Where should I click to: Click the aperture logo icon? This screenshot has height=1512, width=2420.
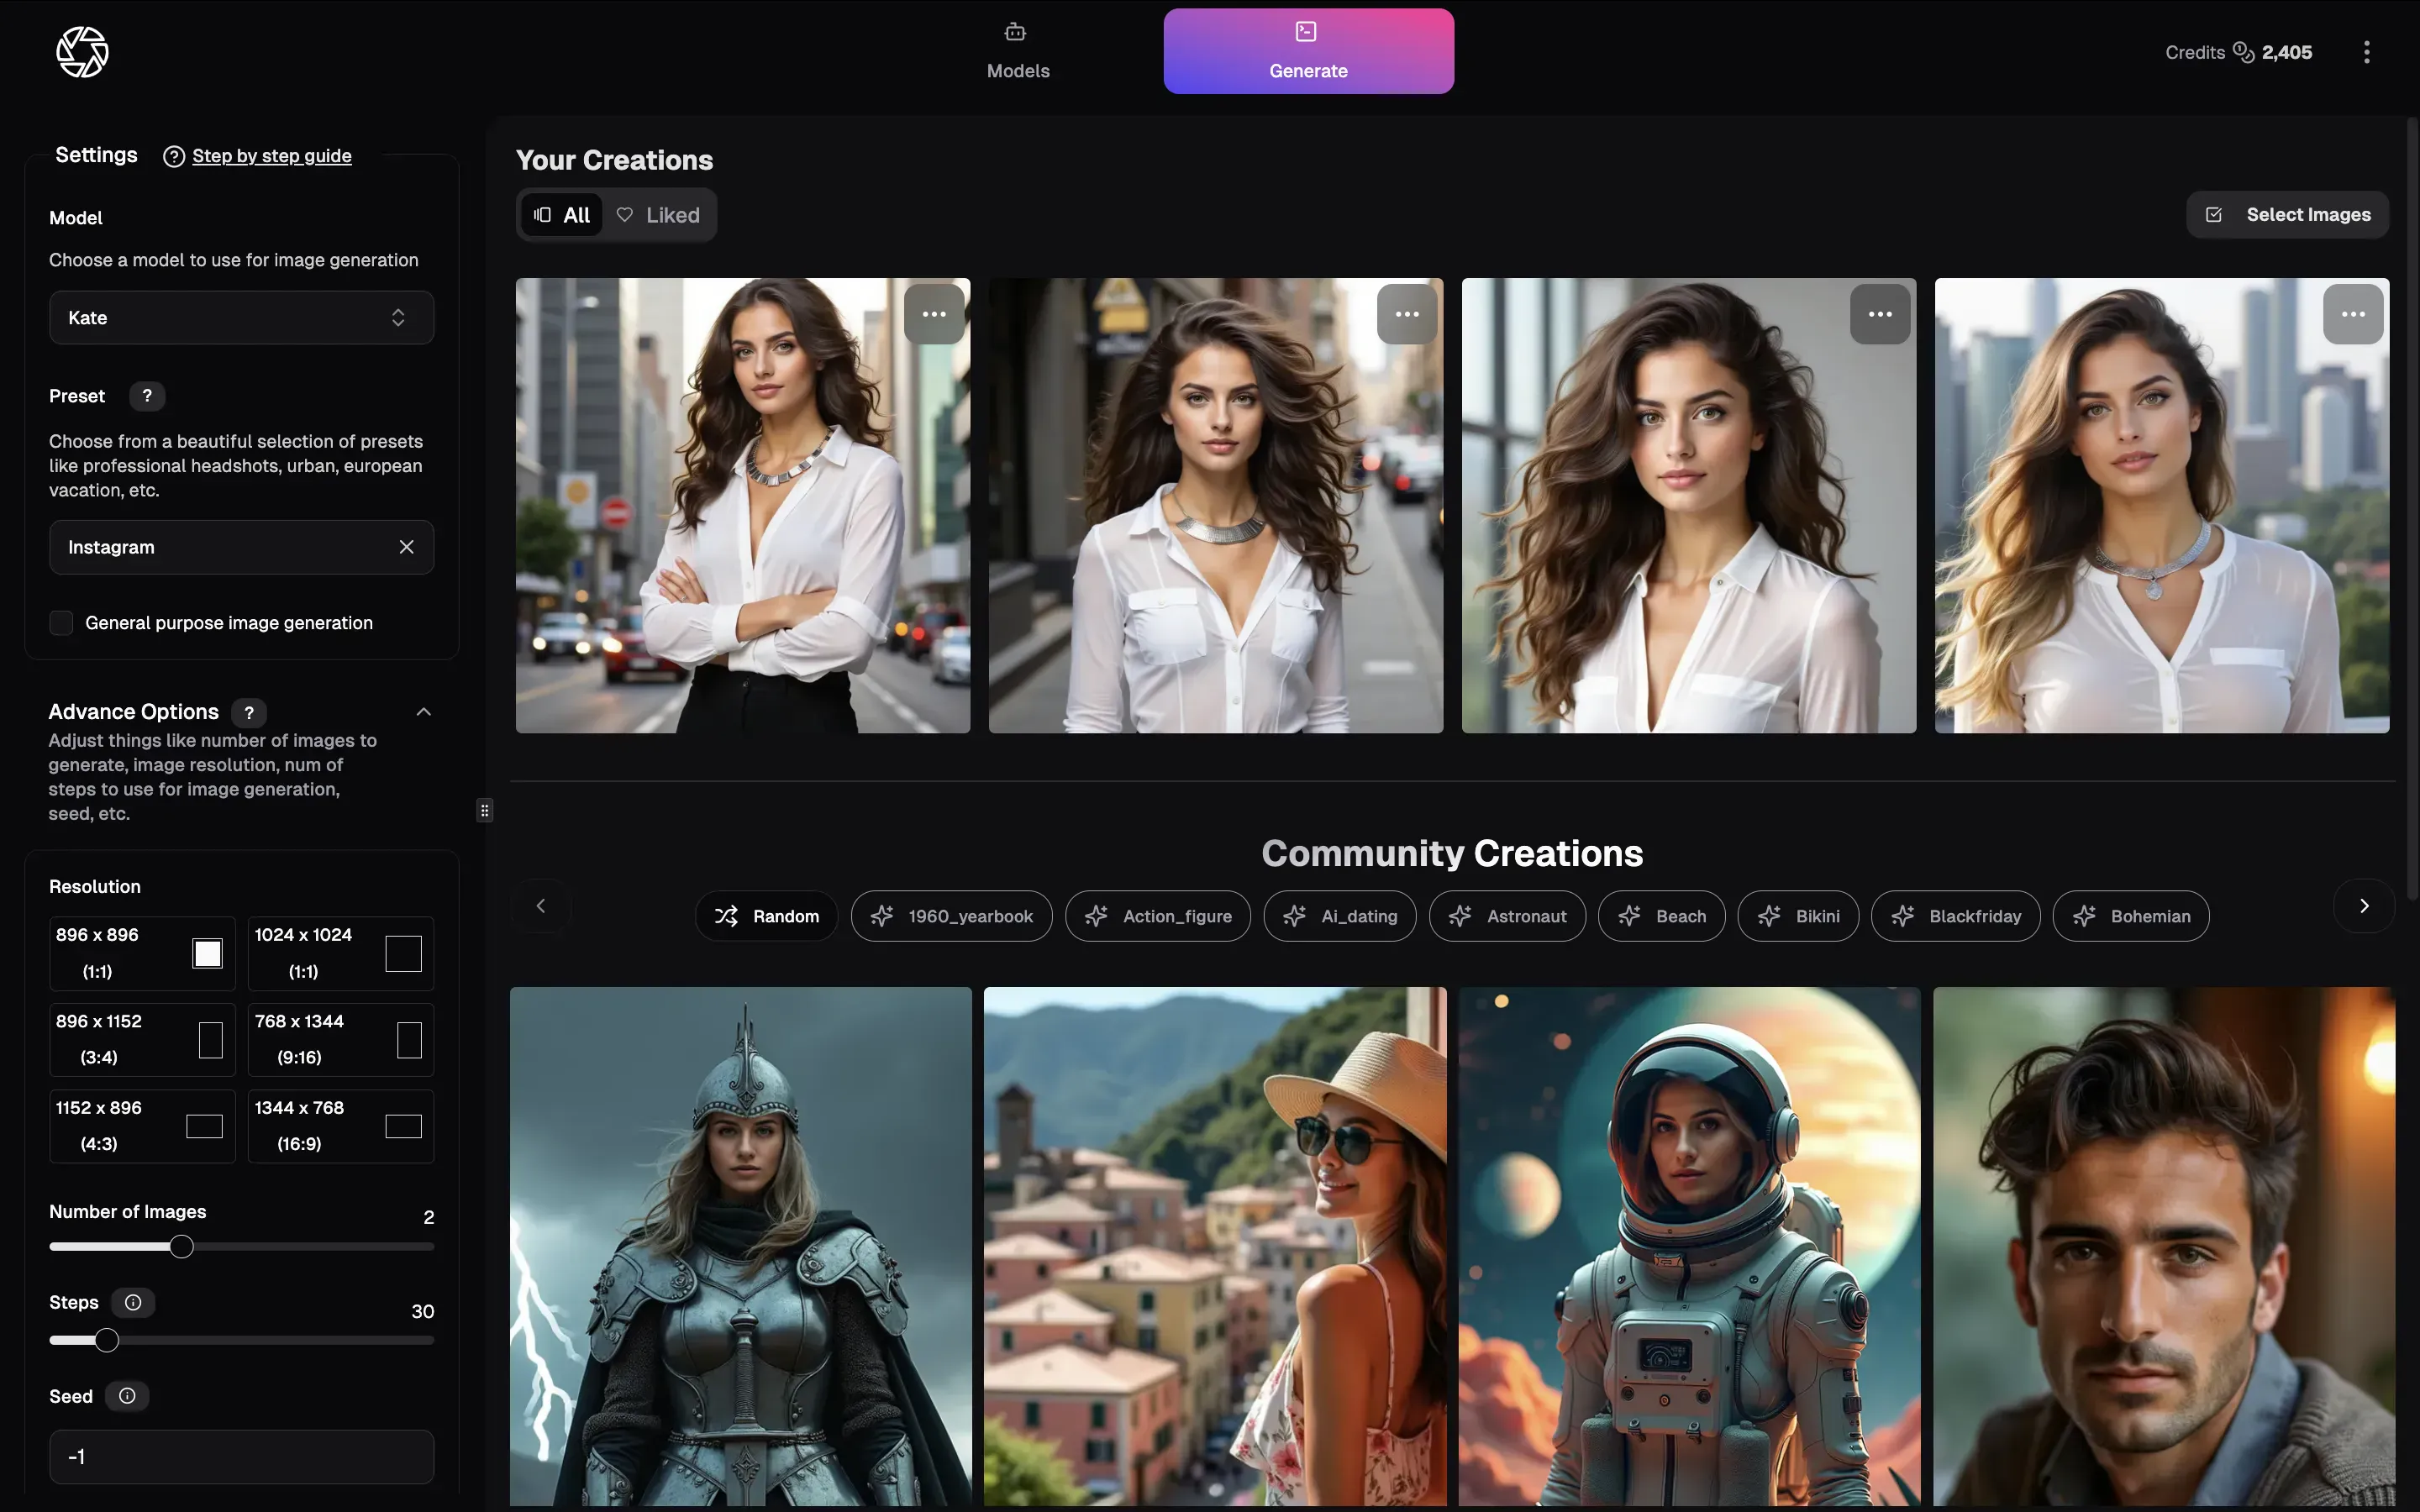tap(82, 52)
